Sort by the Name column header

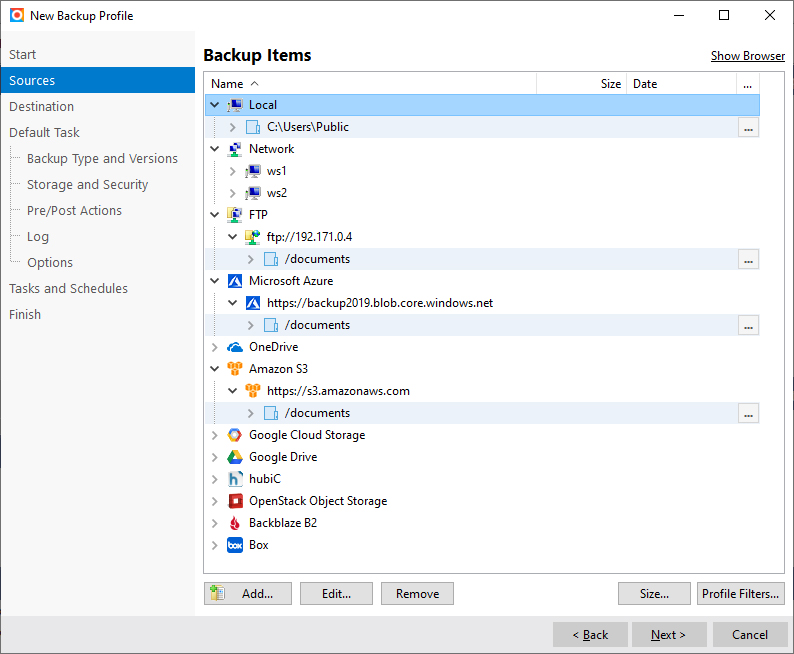coord(228,84)
